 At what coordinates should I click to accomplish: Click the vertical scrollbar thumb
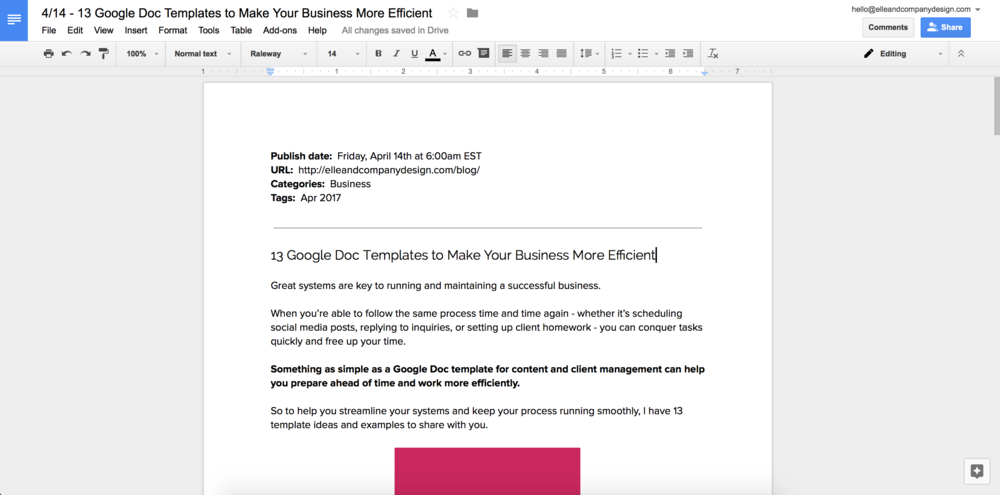[x=996, y=106]
